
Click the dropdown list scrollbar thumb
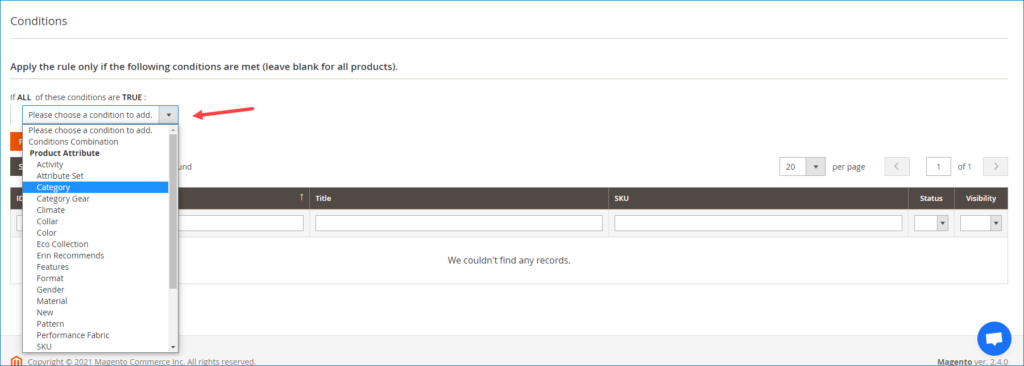(173, 210)
